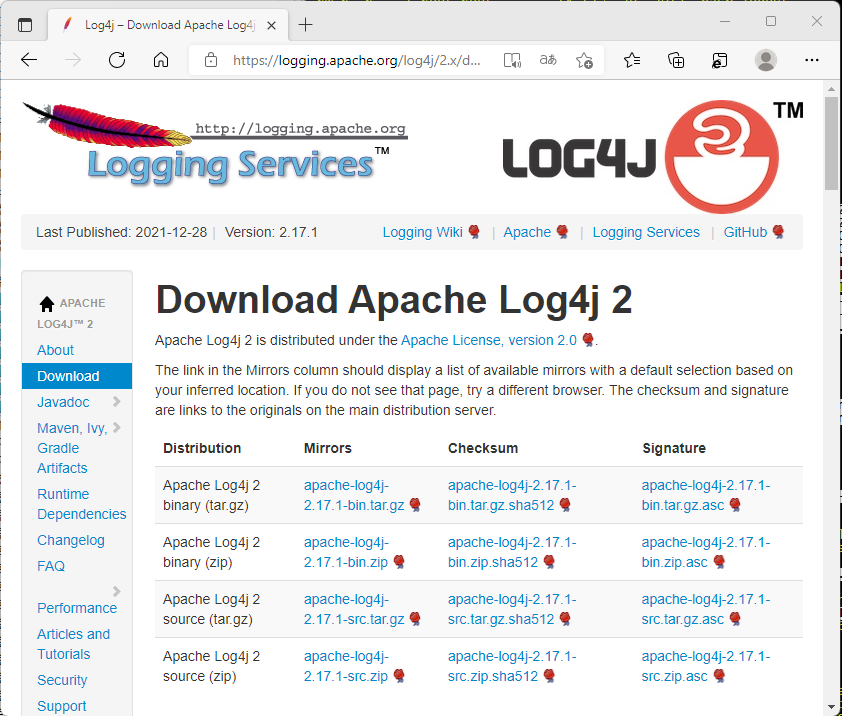Open the src.zip.sha512 checksum link
Image resolution: width=842 pixels, height=716 pixels.
512,666
